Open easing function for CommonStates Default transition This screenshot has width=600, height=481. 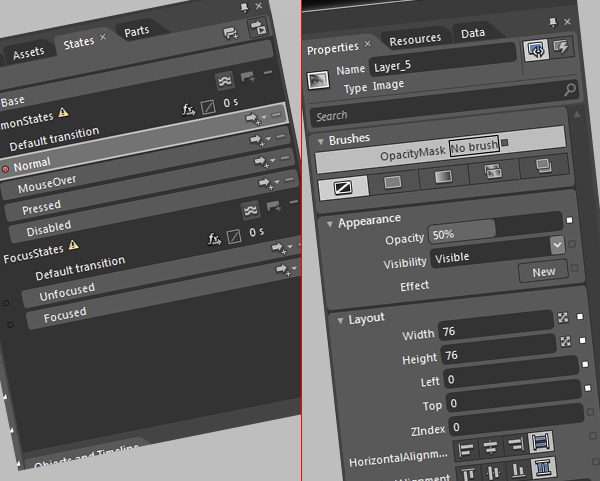coord(208,107)
